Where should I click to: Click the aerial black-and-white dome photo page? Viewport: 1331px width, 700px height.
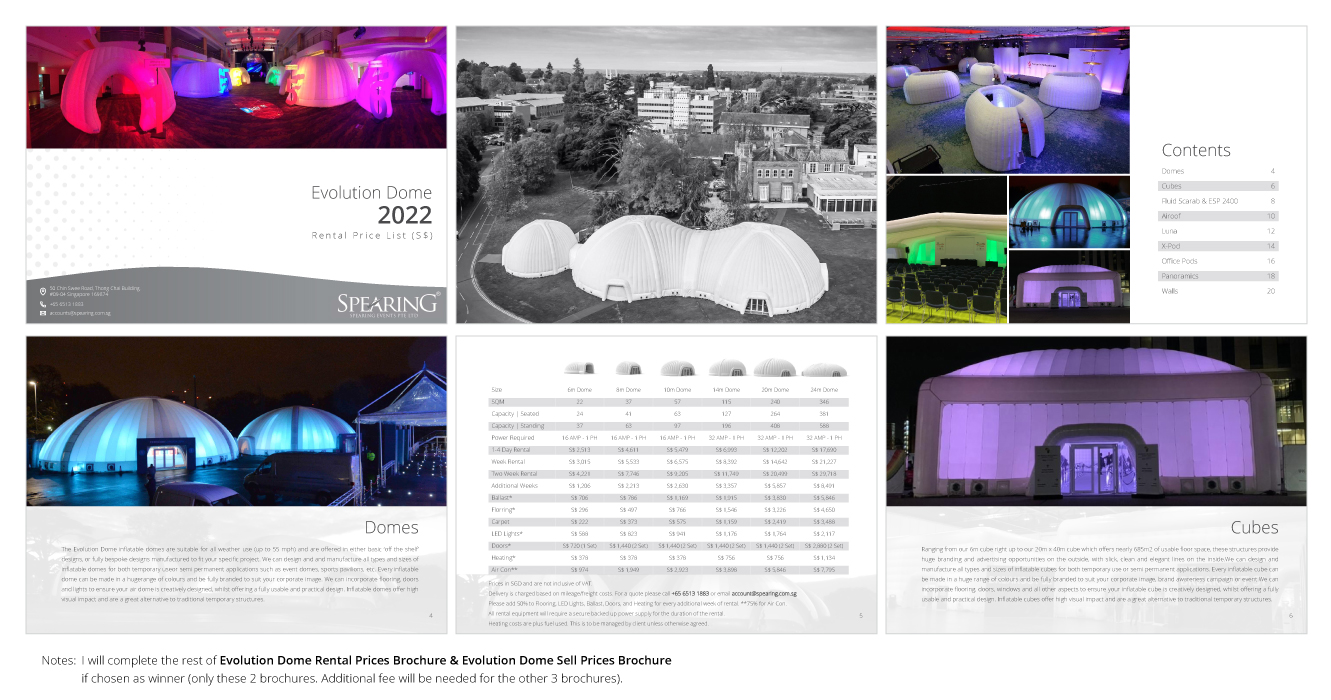coord(666,175)
